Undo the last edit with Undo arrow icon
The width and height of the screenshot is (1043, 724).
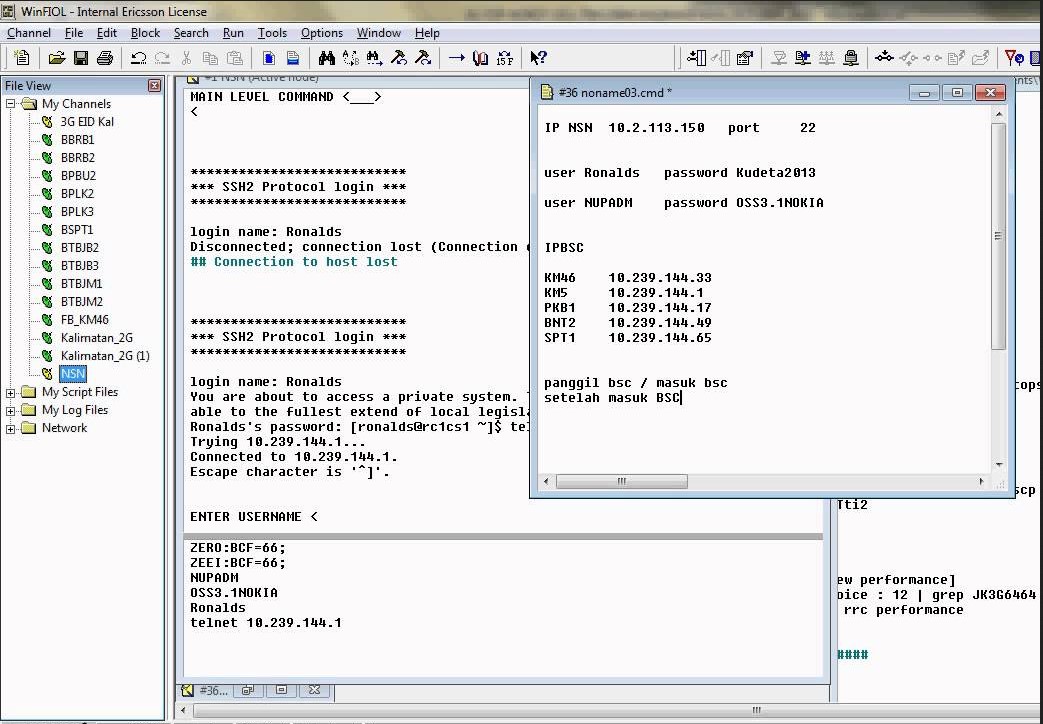click(x=139, y=58)
